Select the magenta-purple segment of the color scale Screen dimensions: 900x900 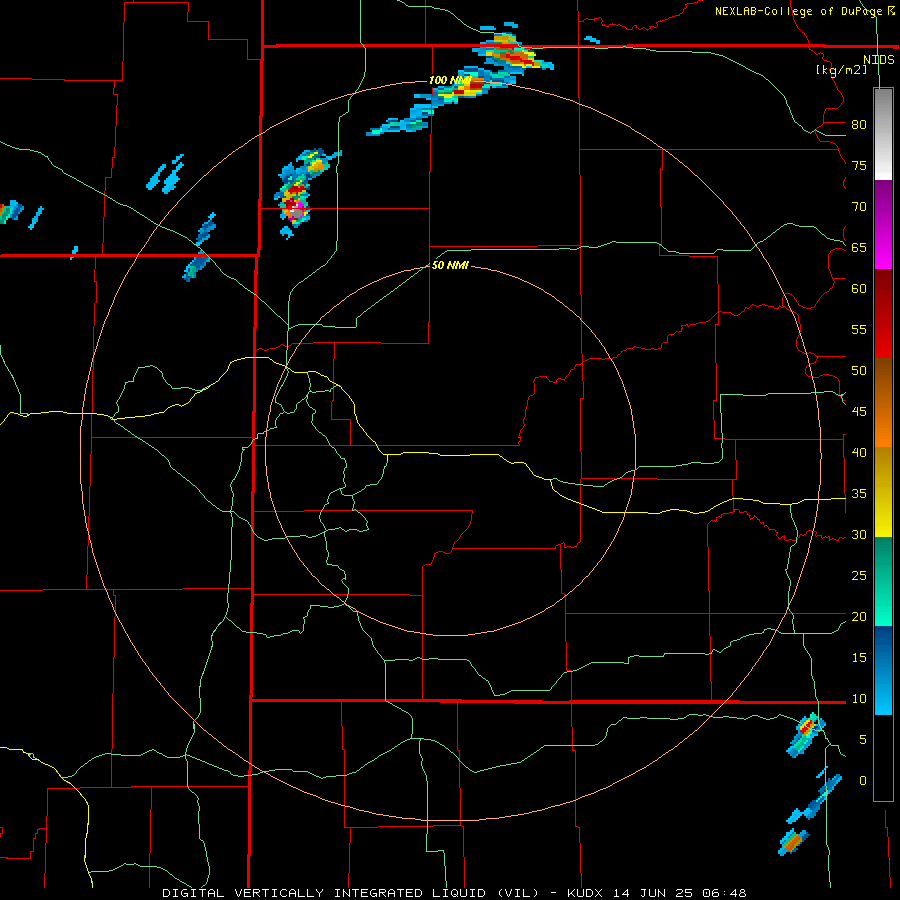[883, 224]
